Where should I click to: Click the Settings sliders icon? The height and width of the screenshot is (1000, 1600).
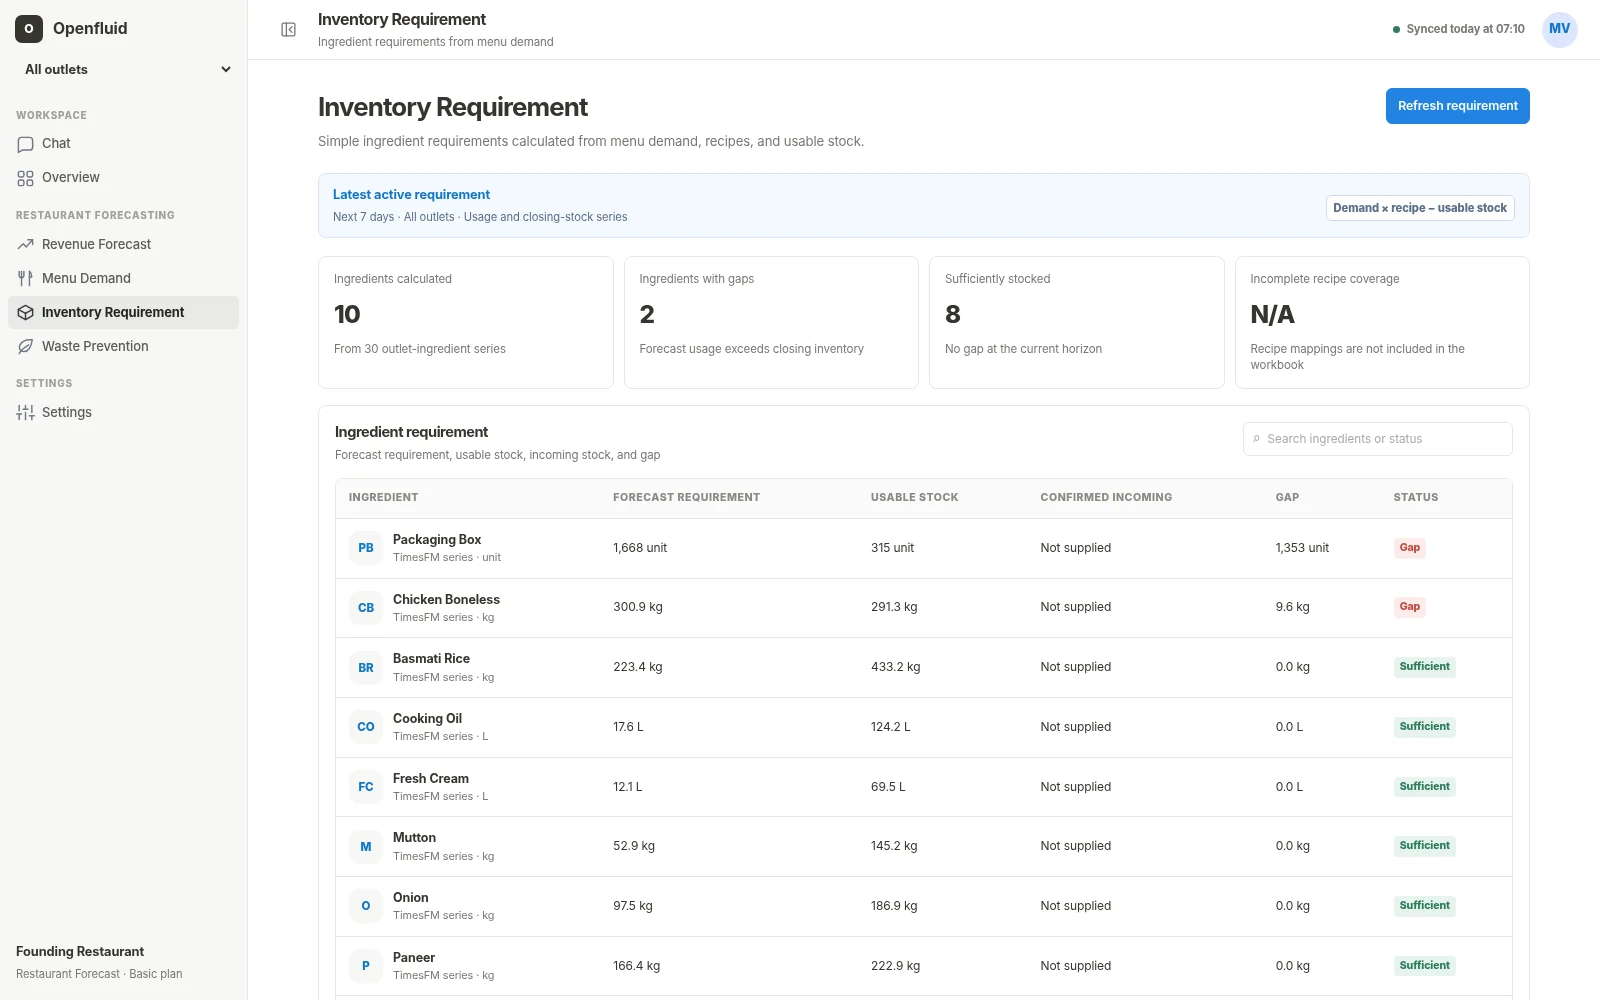(26, 413)
